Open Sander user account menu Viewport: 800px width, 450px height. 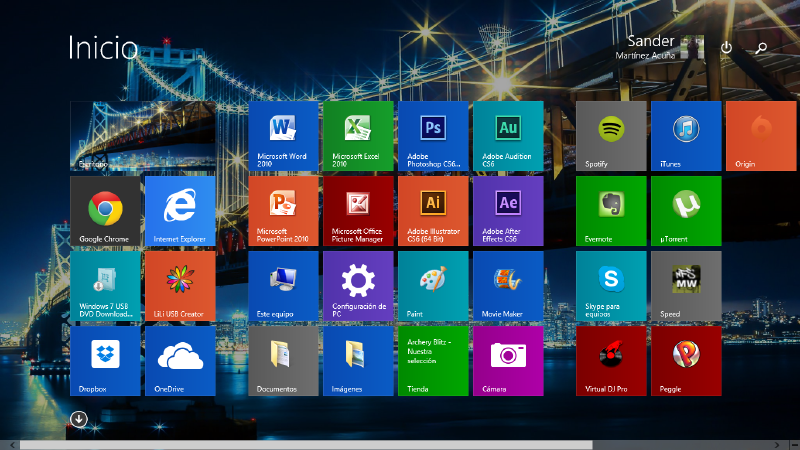(646, 46)
